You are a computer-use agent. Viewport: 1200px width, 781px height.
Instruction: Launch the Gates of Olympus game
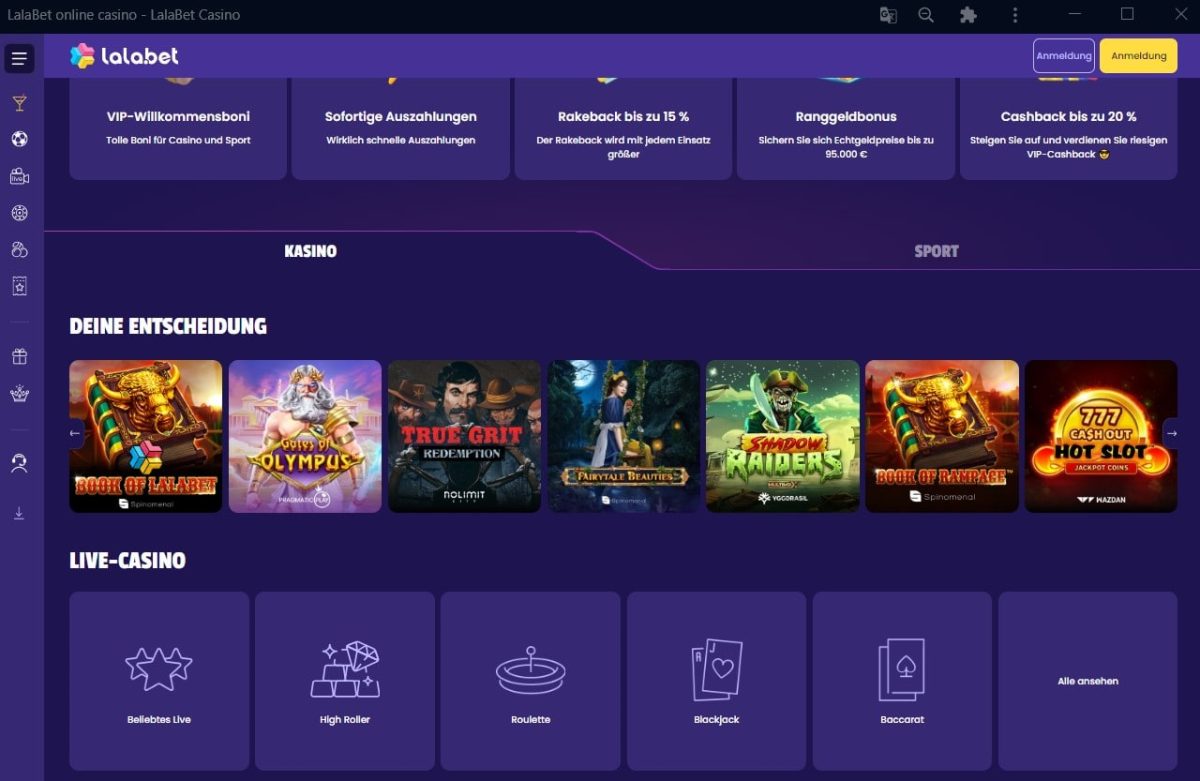[305, 436]
